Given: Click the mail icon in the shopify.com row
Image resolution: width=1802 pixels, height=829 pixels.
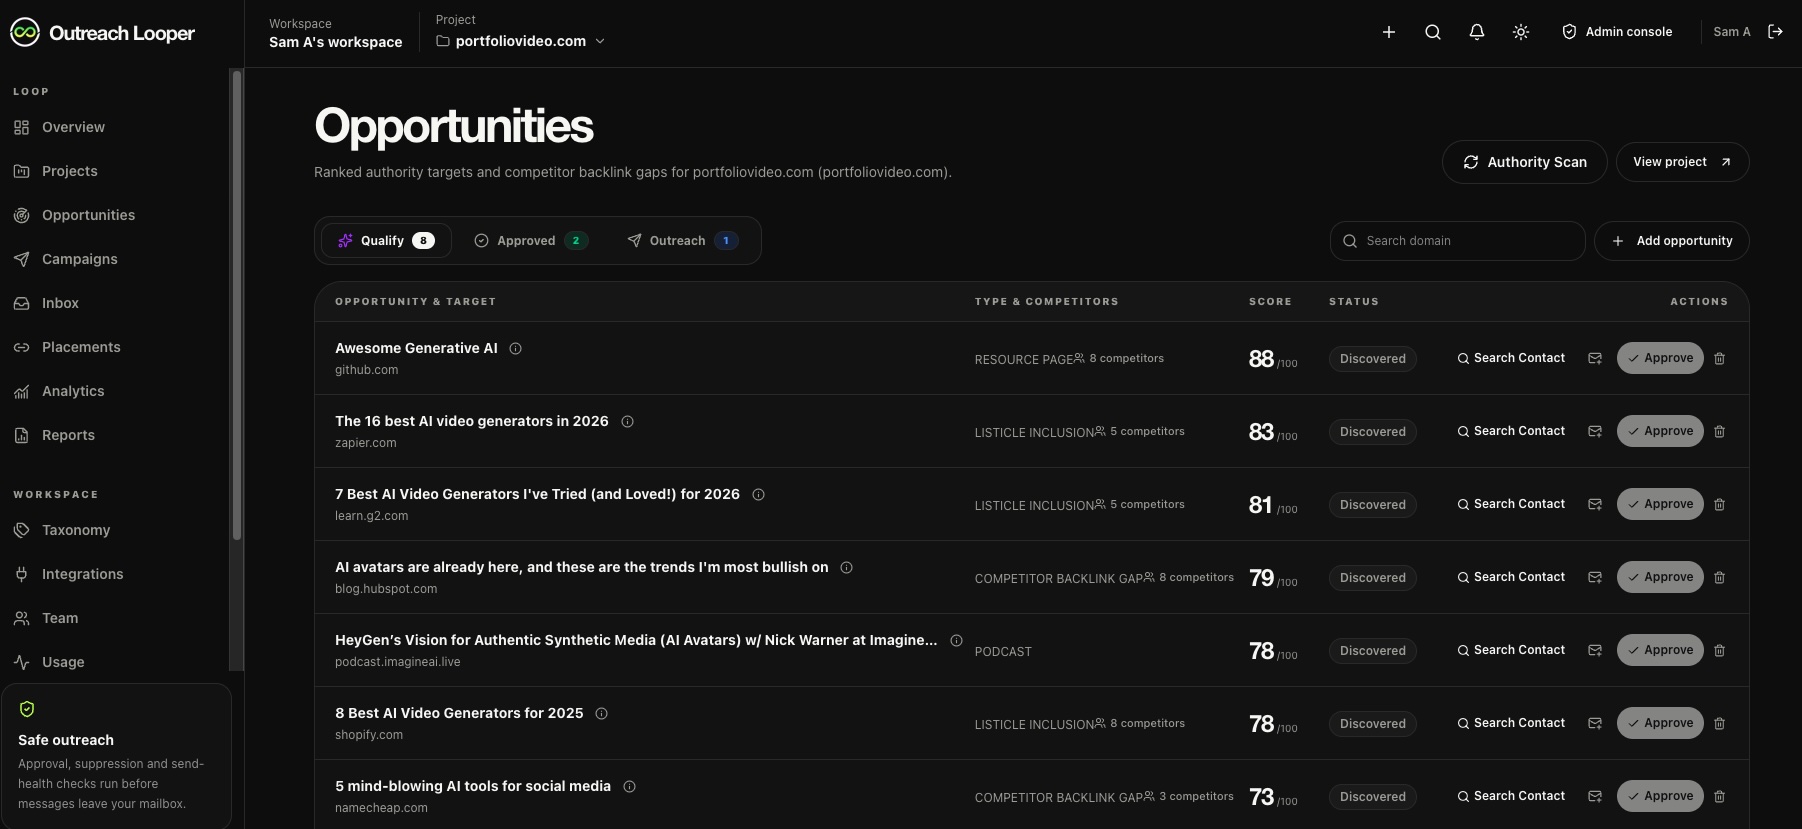Looking at the screenshot, I should click(x=1595, y=723).
